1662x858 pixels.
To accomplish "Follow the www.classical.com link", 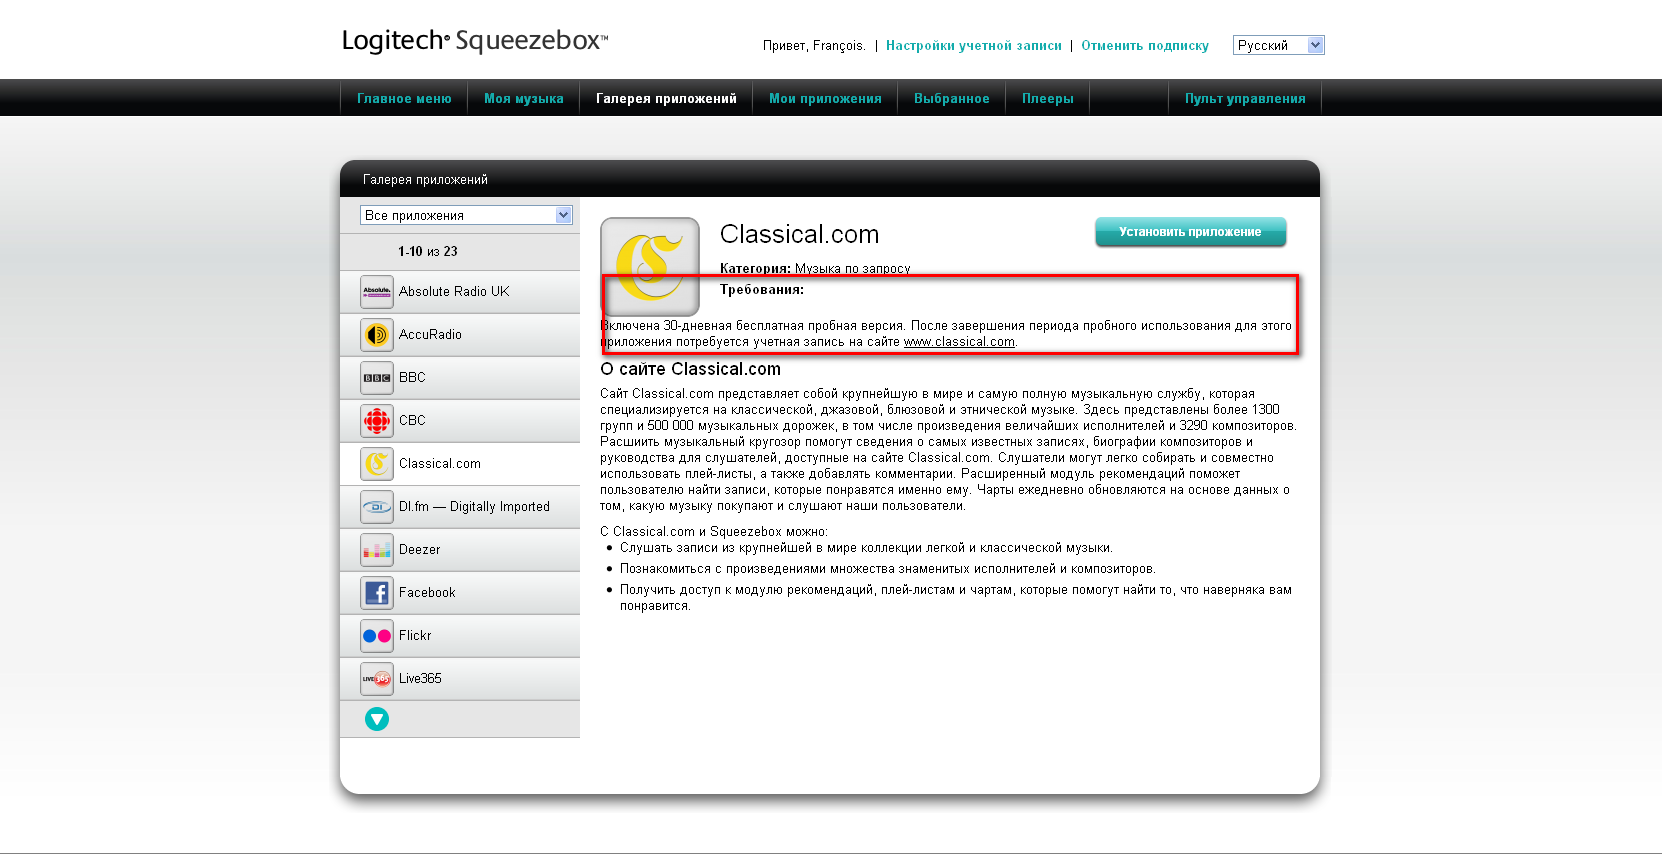I will pos(959,342).
